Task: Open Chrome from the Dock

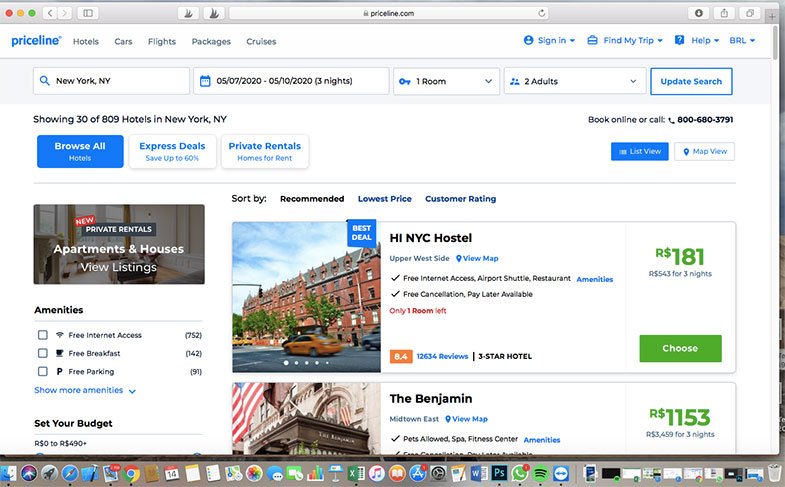Action: pyautogui.click(x=131, y=473)
